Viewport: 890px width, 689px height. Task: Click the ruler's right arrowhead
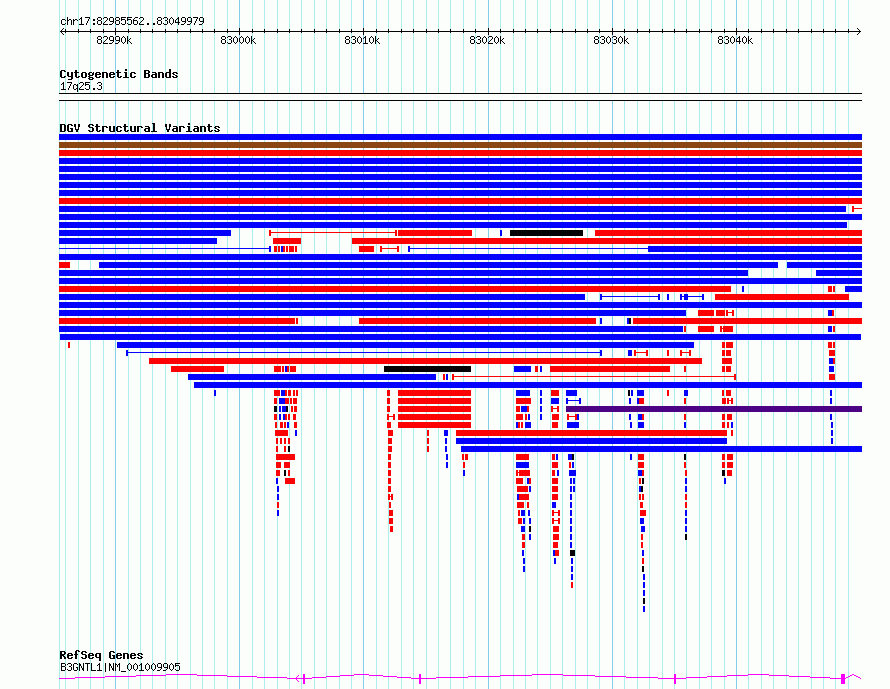point(859,31)
